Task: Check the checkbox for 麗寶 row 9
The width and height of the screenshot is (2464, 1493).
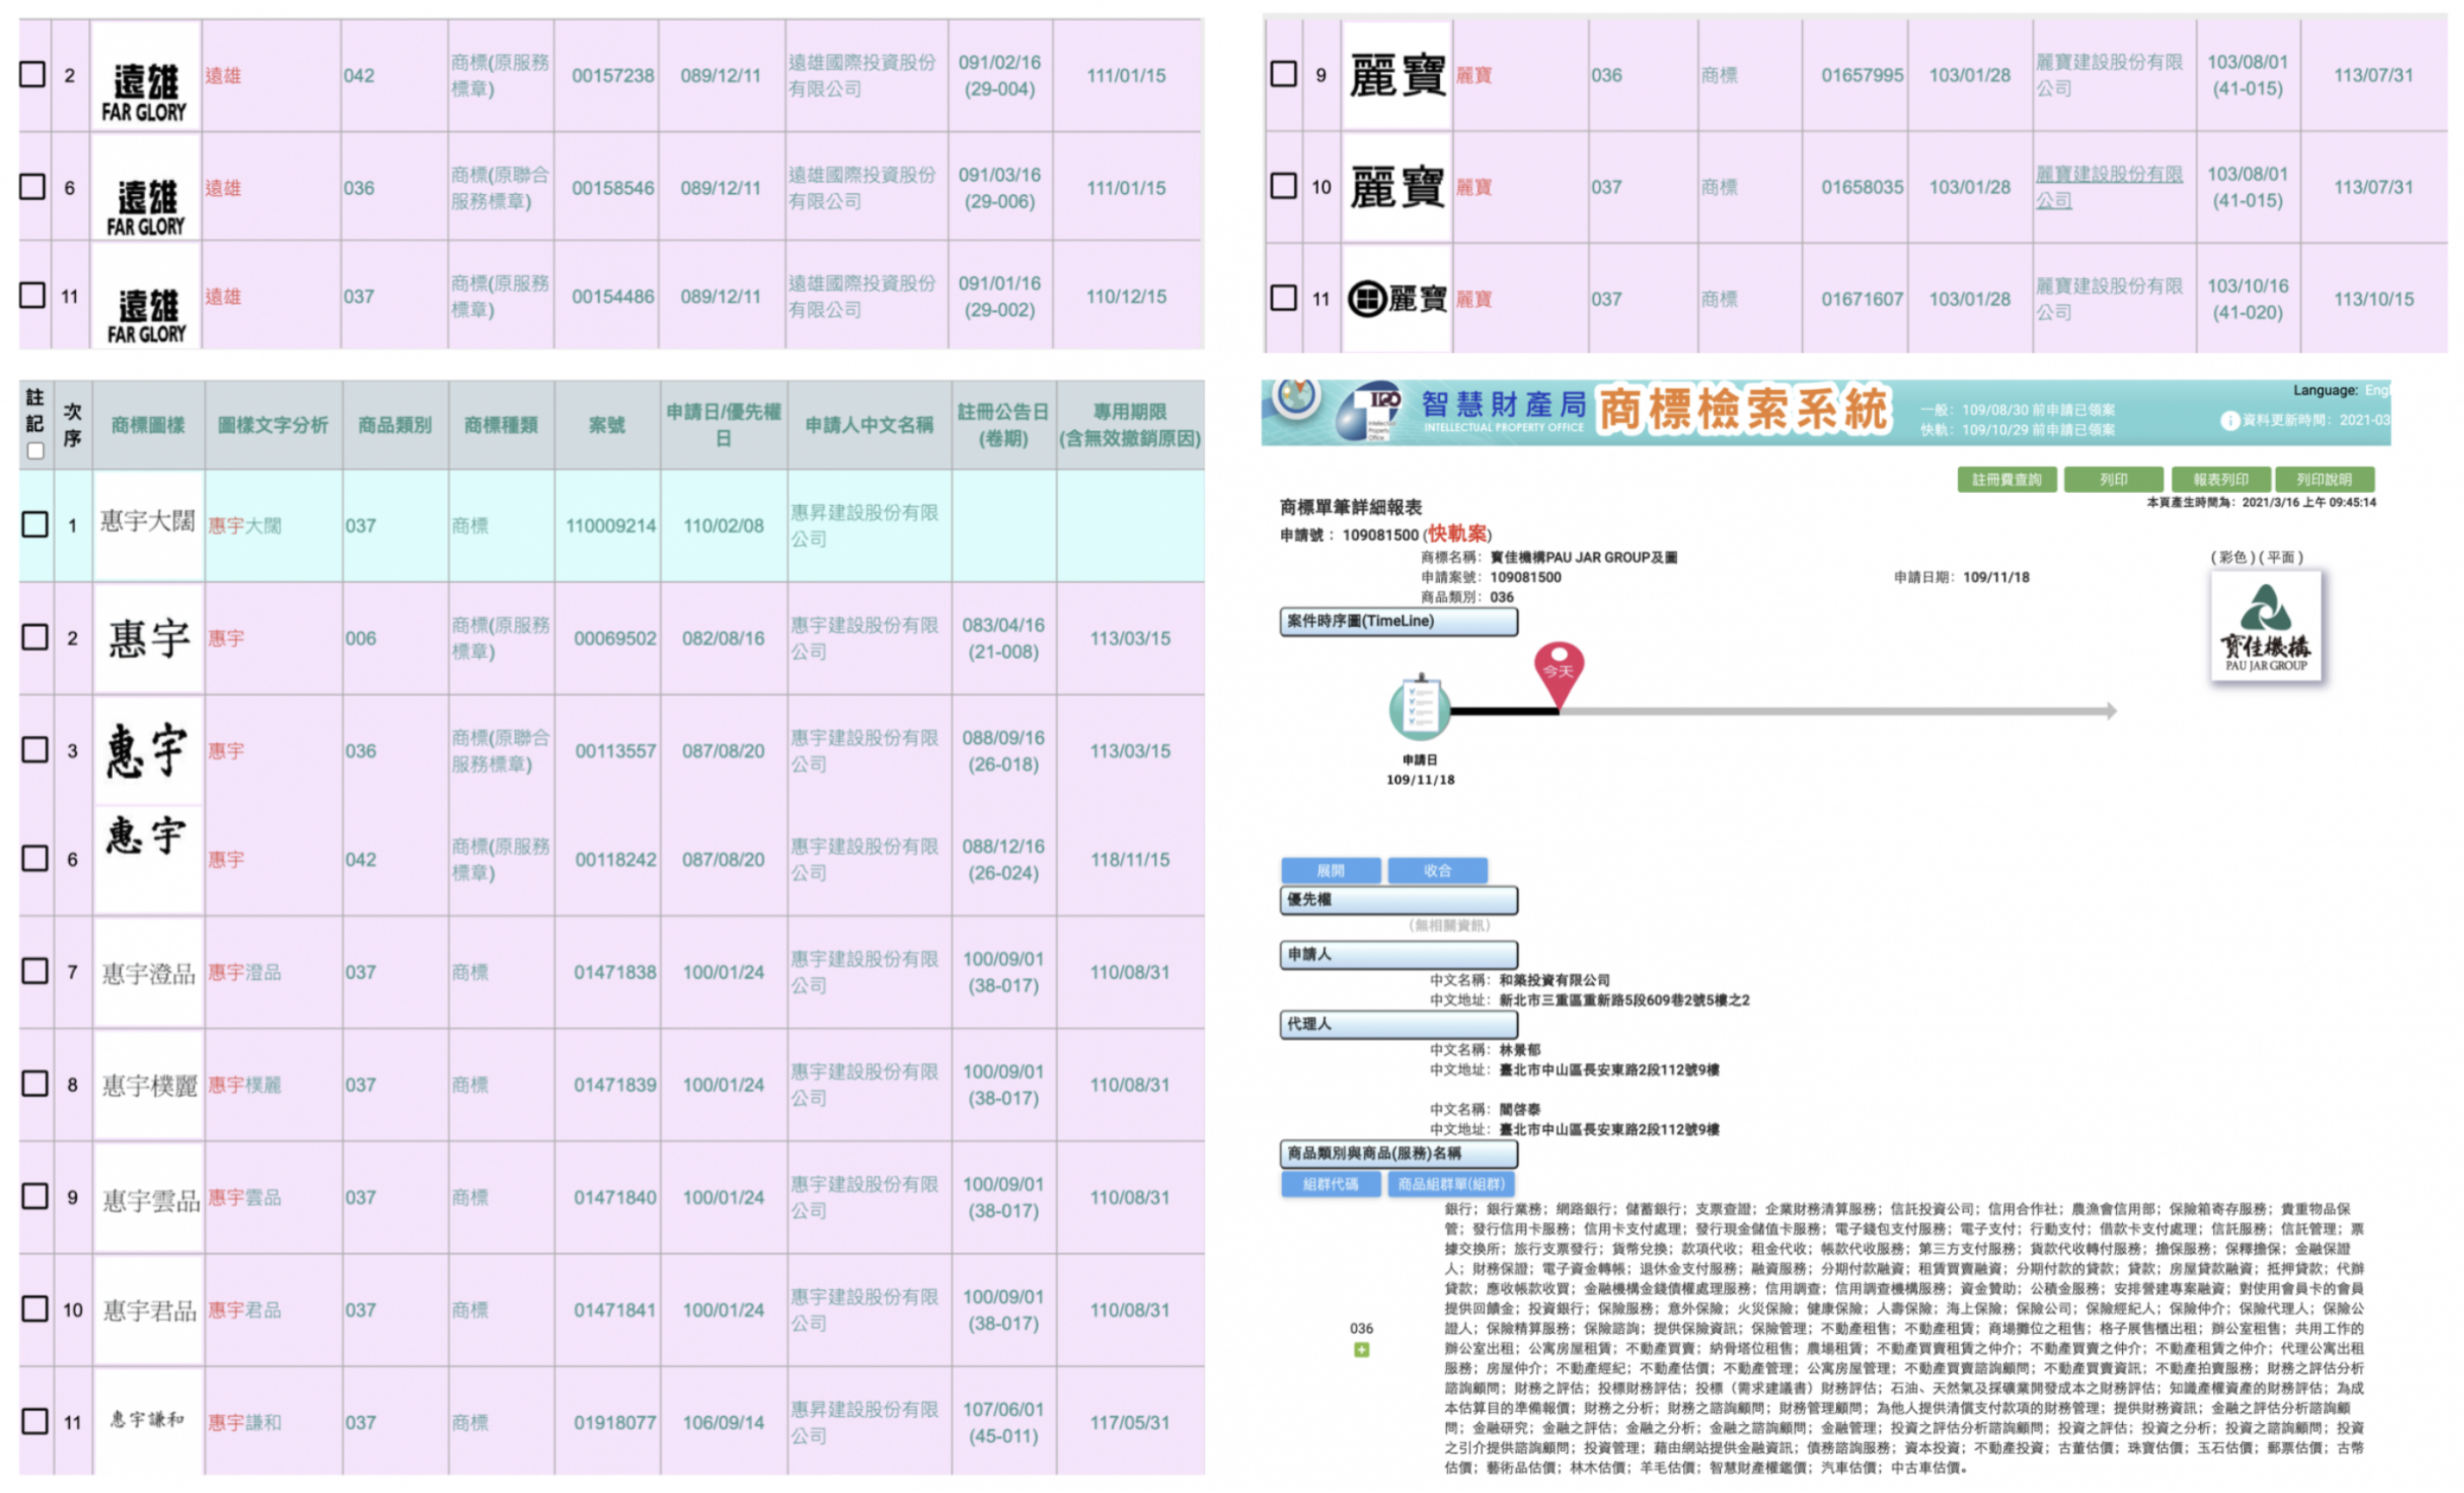Action: point(1283,75)
